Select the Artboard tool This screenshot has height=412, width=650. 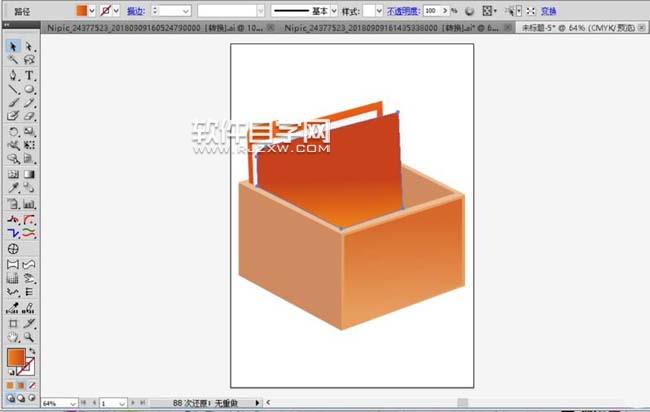click(x=13, y=323)
